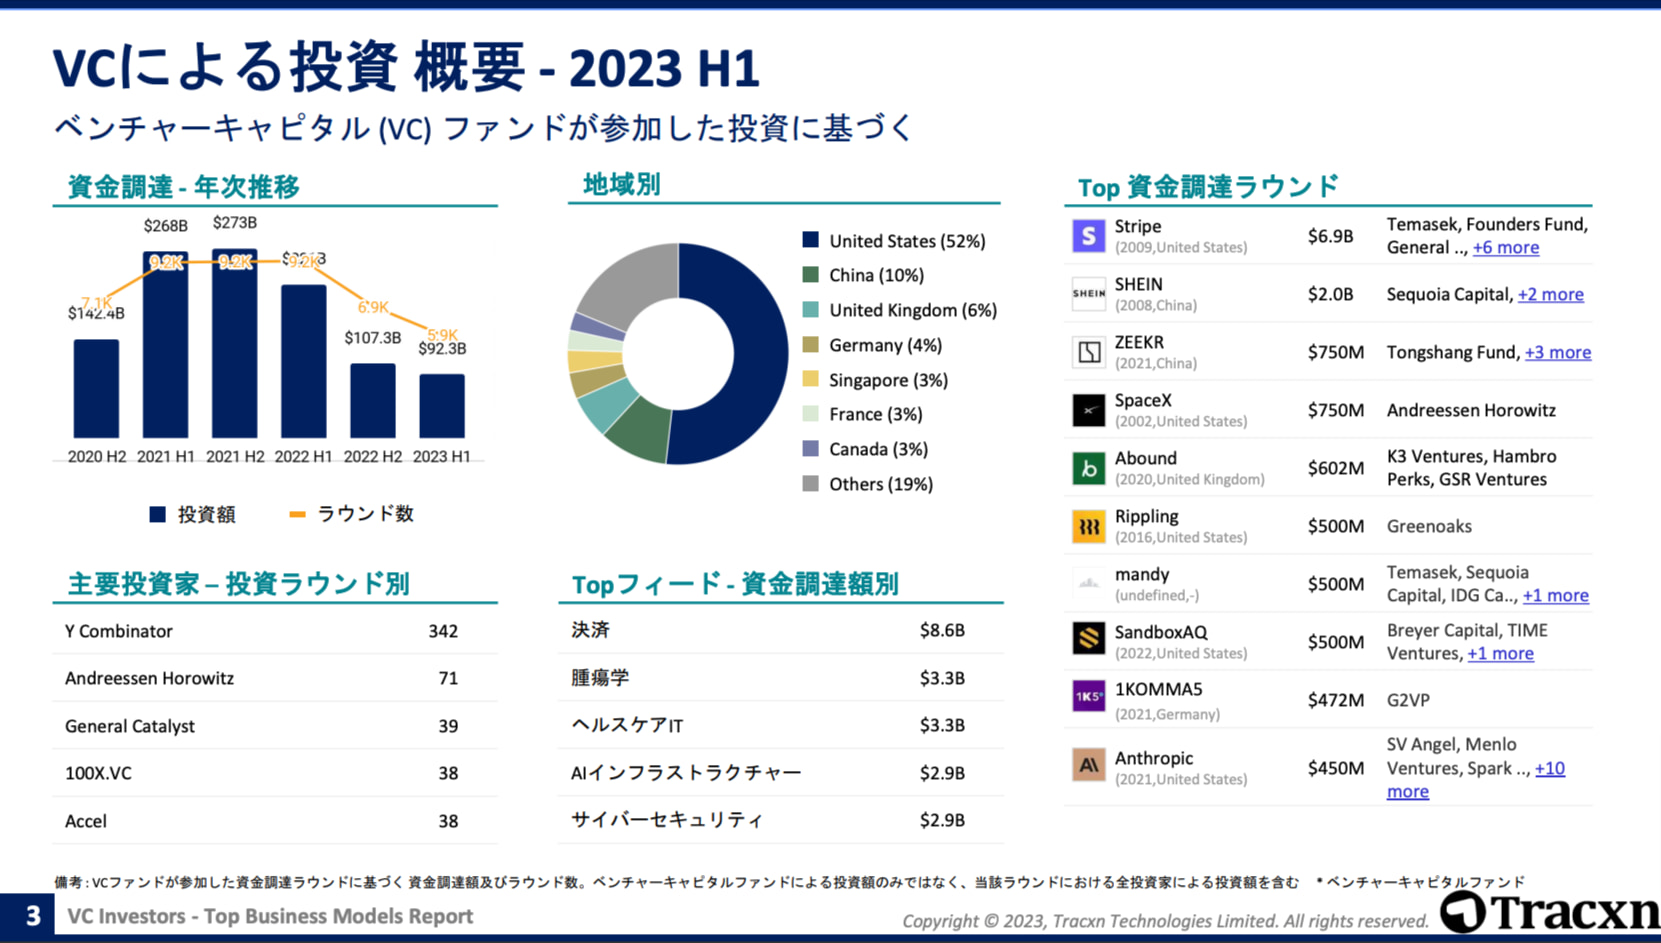Click the $450M amount for Anthropic
Viewport: 1661px width, 943px height.
tap(1336, 768)
